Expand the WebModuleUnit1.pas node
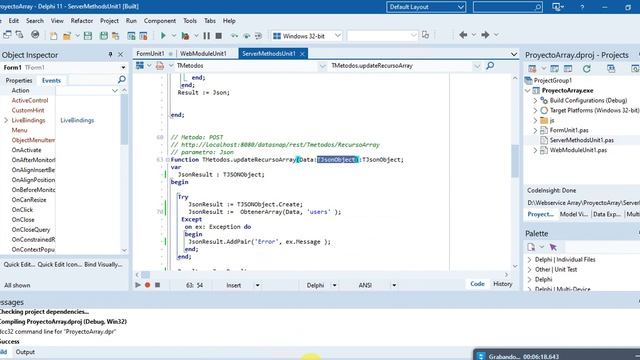 pos(535,150)
